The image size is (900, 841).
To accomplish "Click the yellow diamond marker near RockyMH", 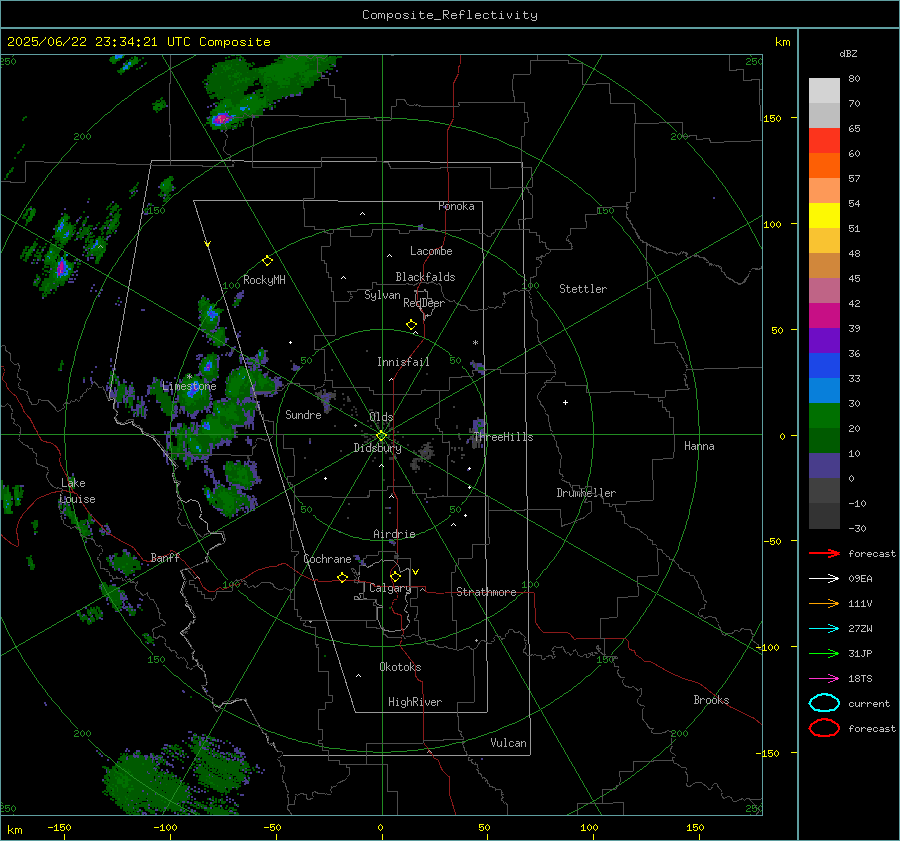I will (267, 261).
